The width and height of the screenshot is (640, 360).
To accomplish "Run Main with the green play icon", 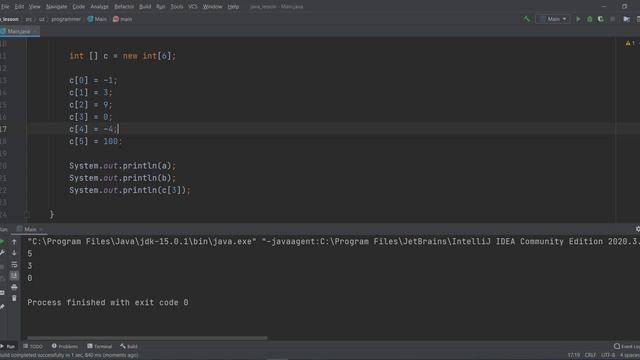I will 578,19.
